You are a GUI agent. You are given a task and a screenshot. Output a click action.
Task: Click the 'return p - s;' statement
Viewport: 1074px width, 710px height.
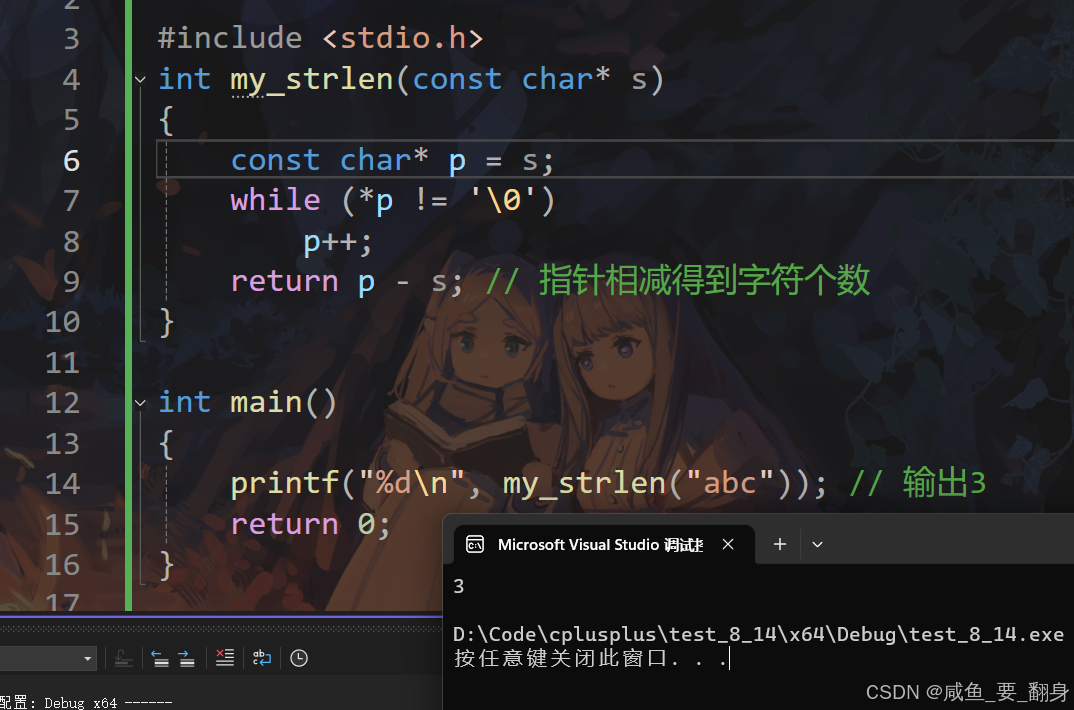click(x=347, y=282)
